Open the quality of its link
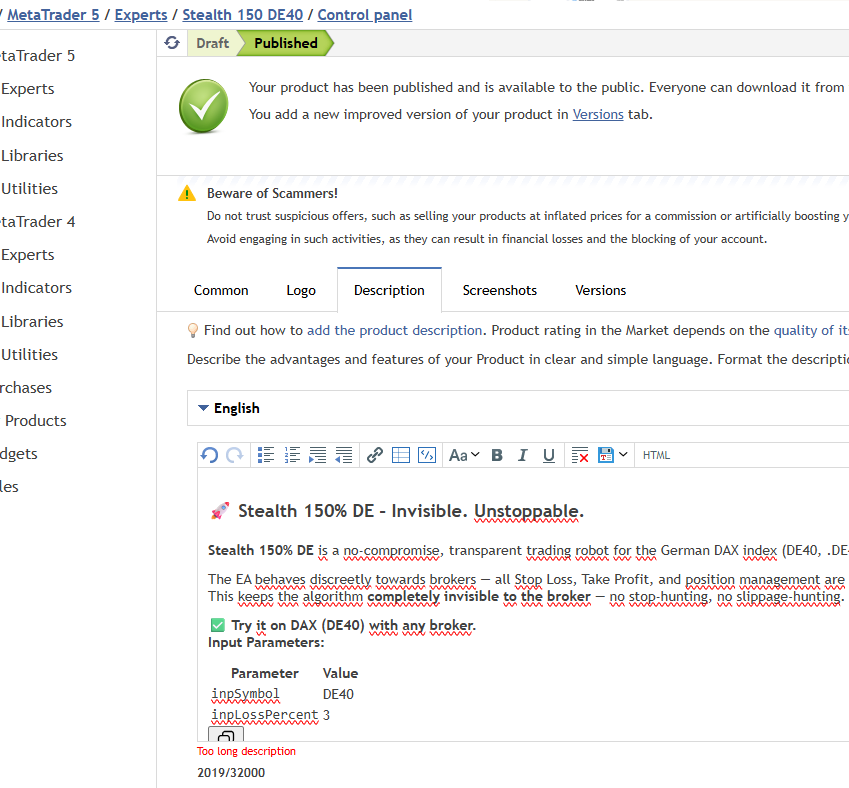Viewport: 849px width, 788px height. pyautogui.click(x=811, y=330)
